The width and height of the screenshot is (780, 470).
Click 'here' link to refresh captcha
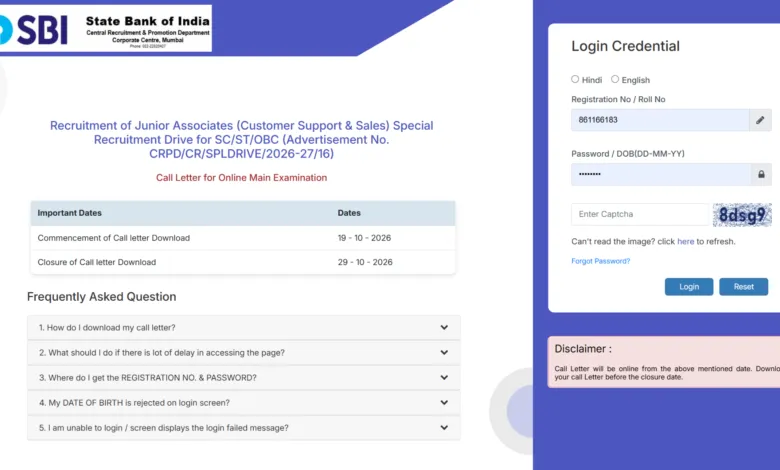685,241
